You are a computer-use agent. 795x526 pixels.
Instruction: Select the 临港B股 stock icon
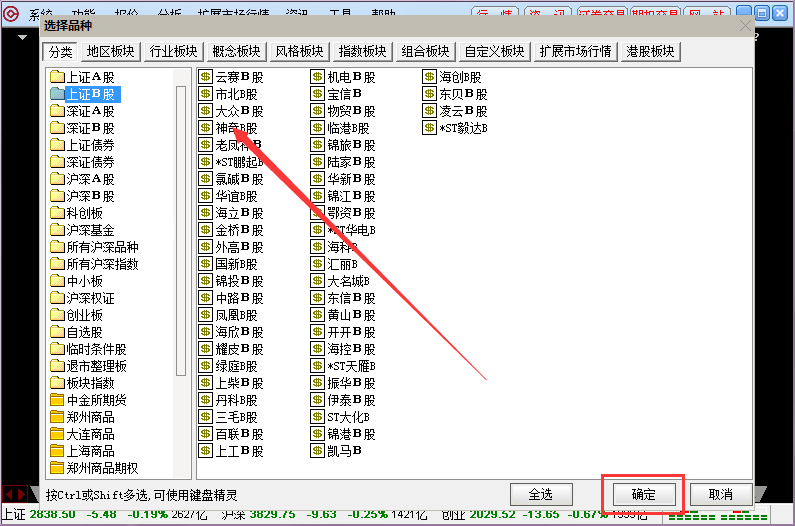pos(317,128)
